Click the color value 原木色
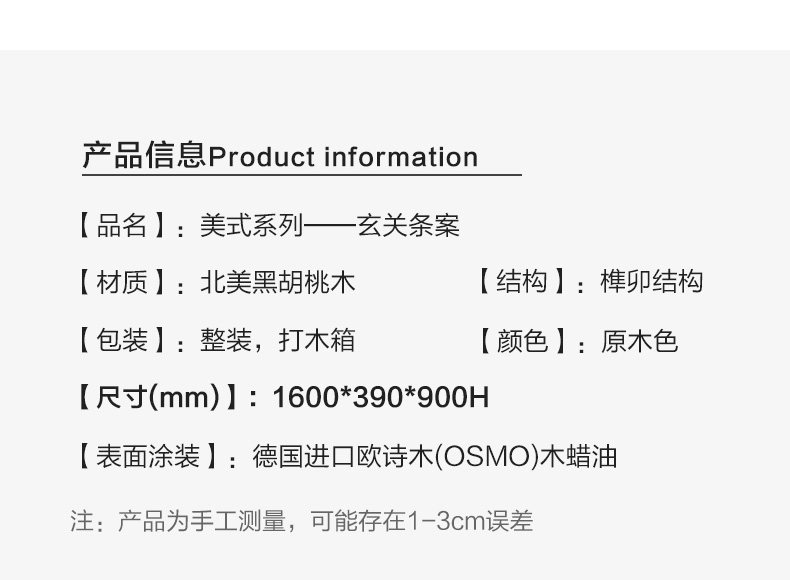The height and width of the screenshot is (580, 790). point(639,341)
